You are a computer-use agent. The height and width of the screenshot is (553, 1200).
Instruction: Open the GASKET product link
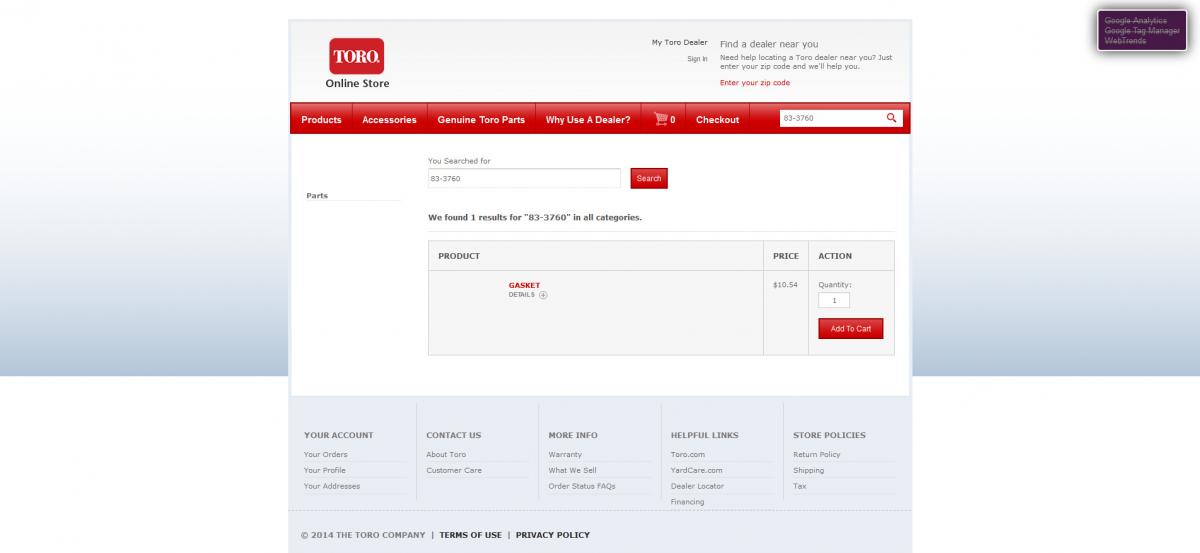(524, 285)
